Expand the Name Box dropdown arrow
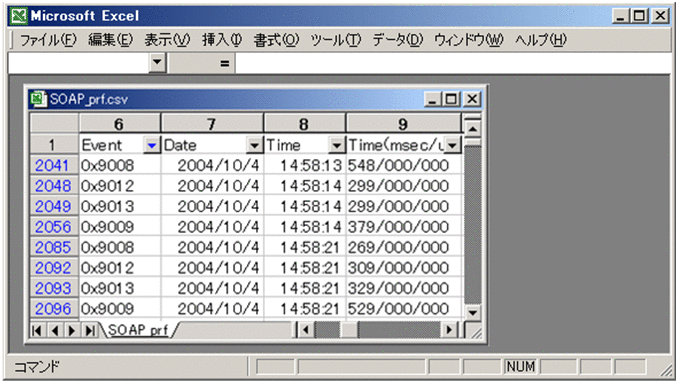 click(x=157, y=63)
